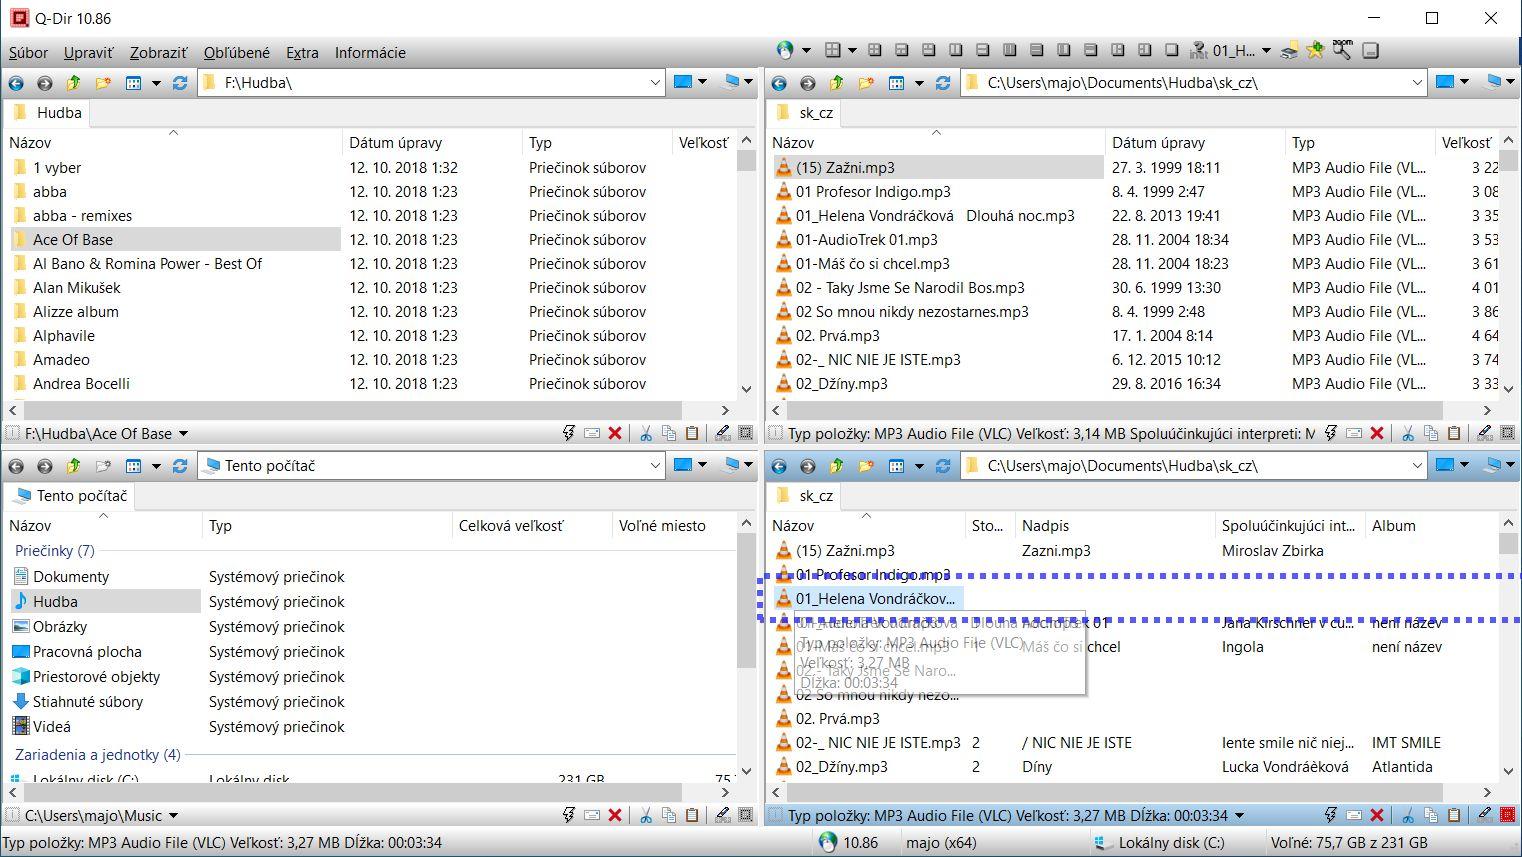Create new folder in F:\Hudba\ pane
The width and height of the screenshot is (1522, 857).
pyautogui.click(x=102, y=83)
